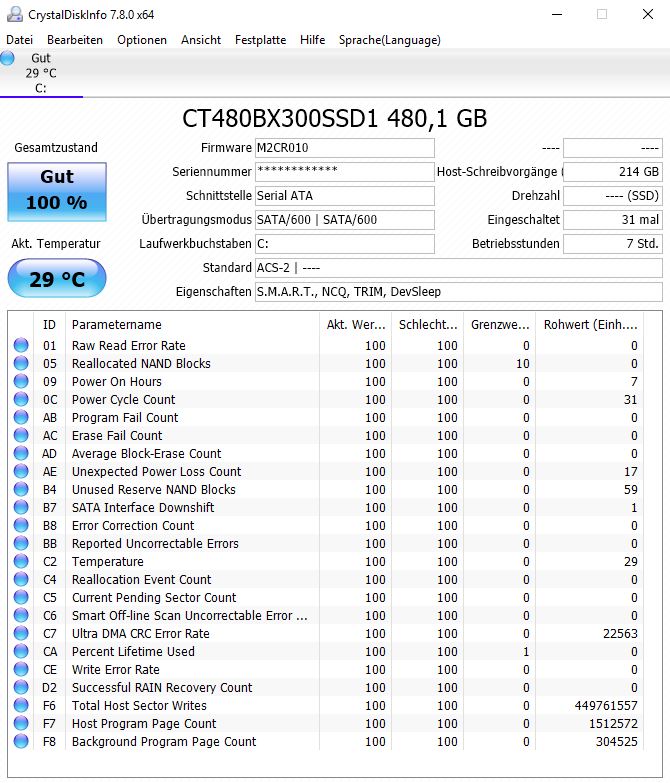This screenshot has height=783, width=670.
Task: Click status icon of Current Pending Sector Count
Action: point(21,597)
